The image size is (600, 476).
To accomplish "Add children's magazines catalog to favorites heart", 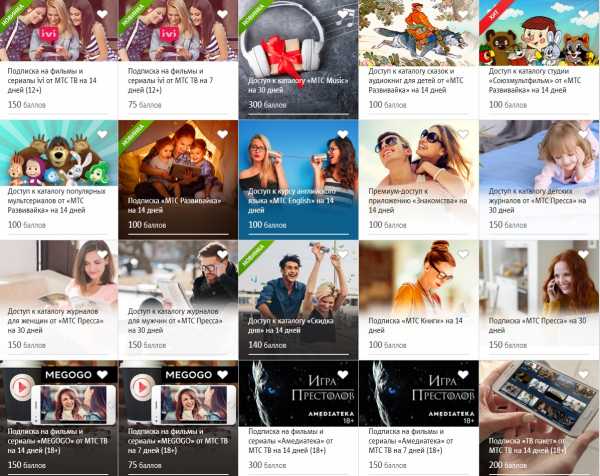I will coord(582,135).
